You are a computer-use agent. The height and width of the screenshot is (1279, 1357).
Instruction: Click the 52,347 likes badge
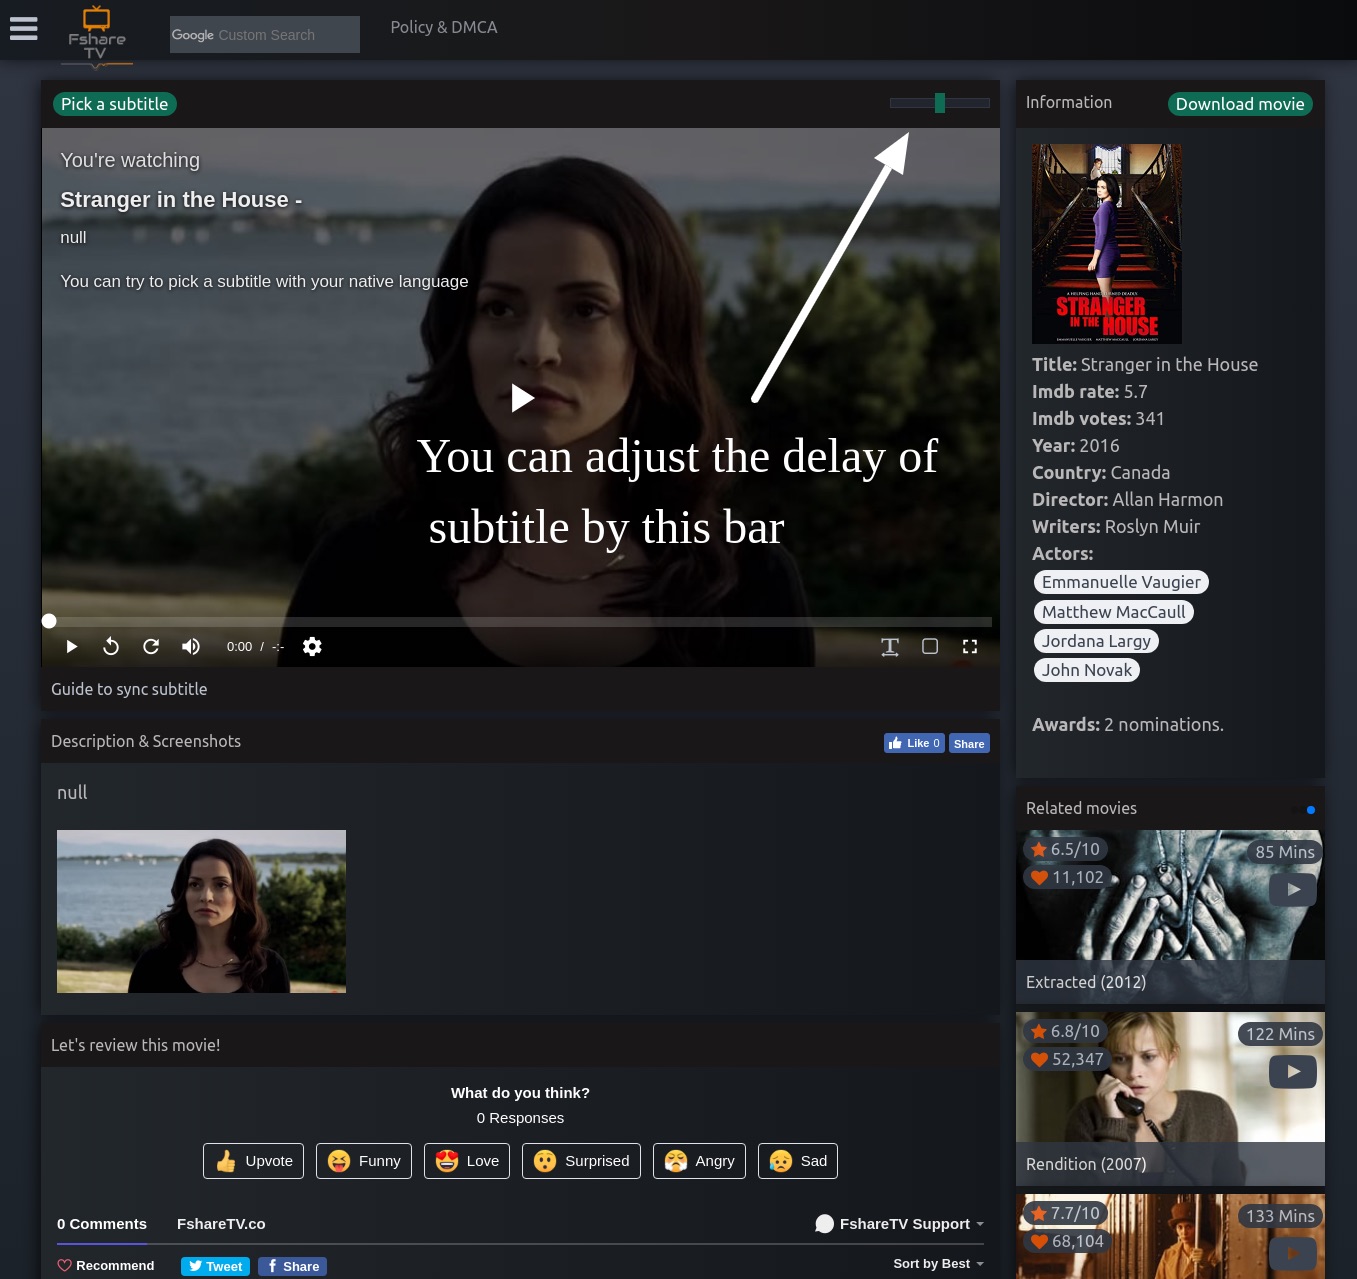coord(1068,1059)
